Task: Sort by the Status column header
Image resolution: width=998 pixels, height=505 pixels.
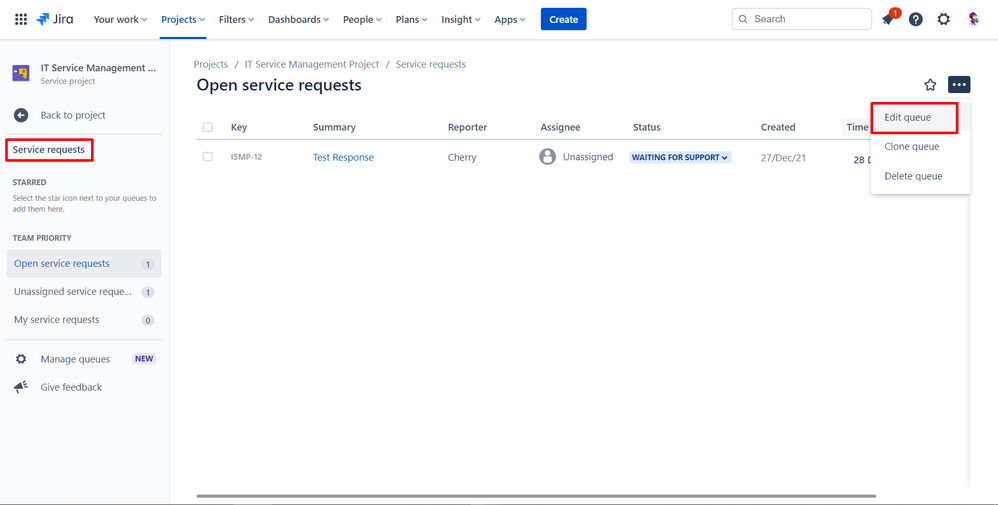Action: click(647, 127)
